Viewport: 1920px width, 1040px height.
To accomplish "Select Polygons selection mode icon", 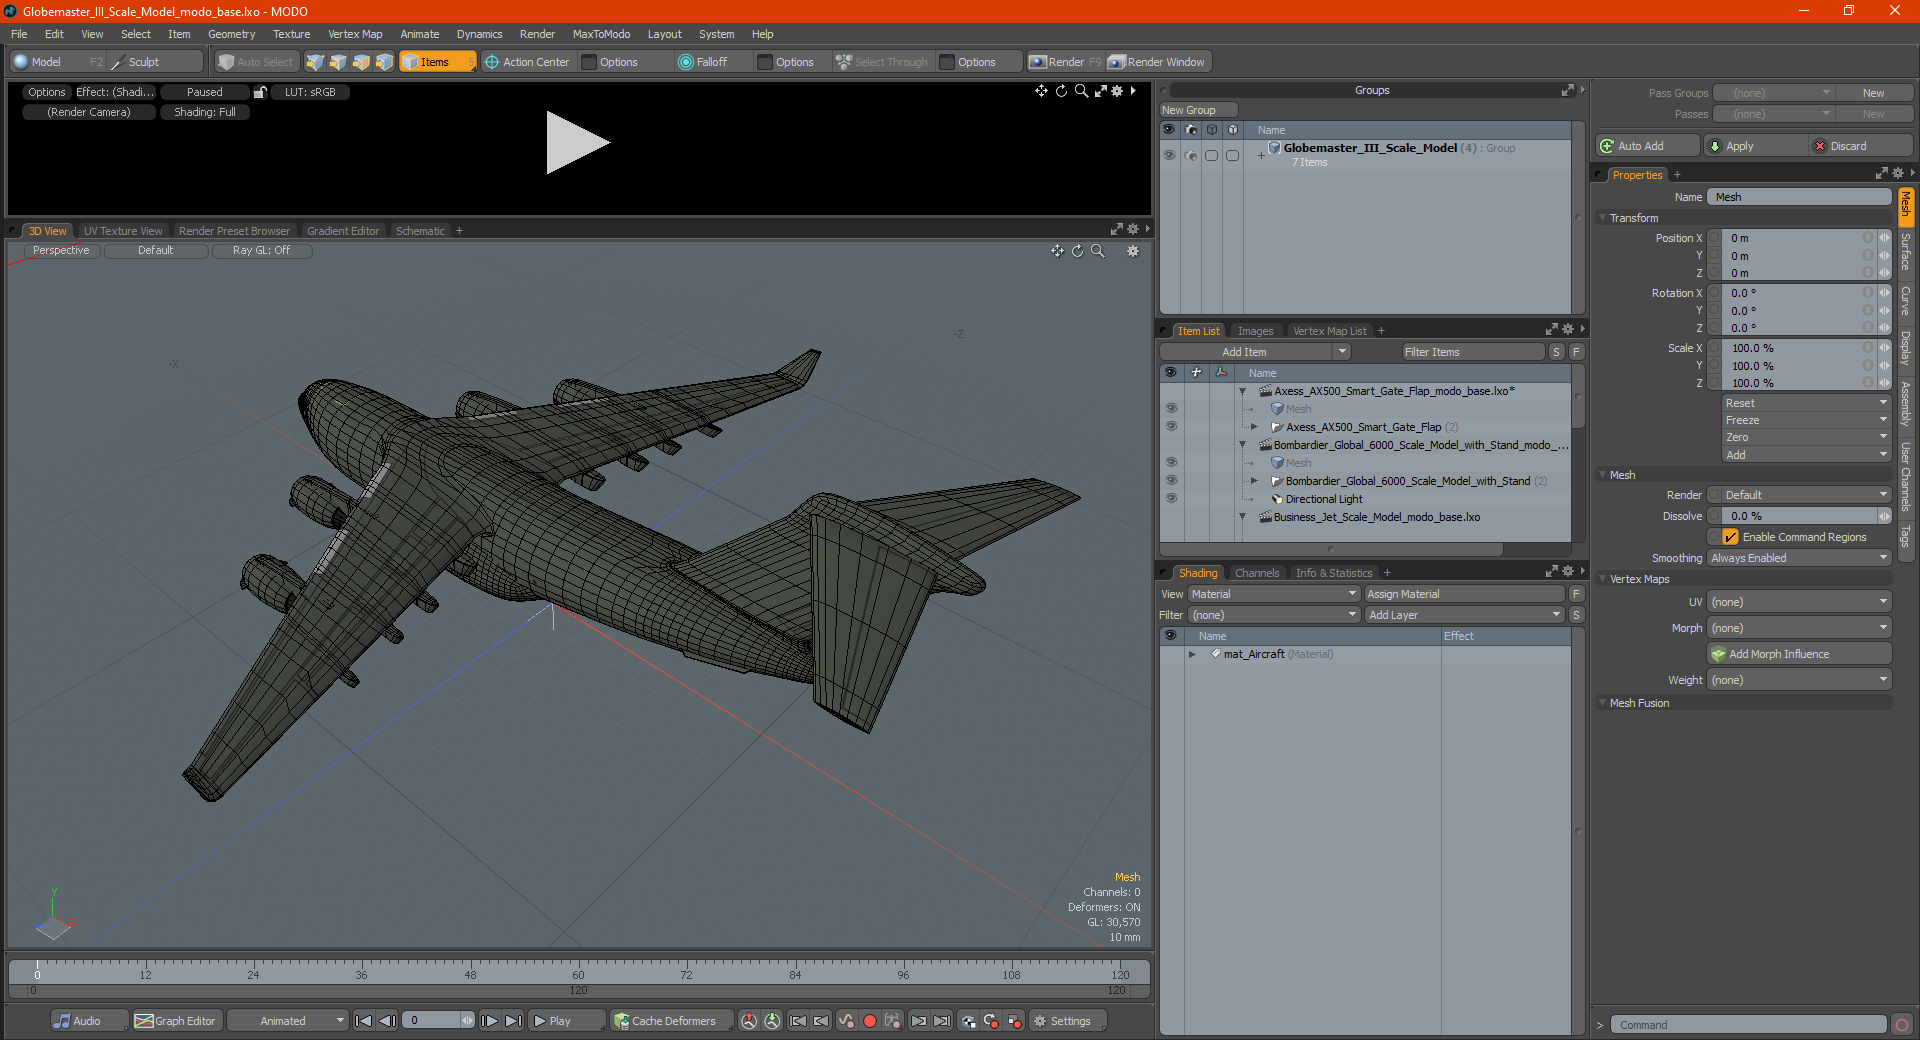I will tap(361, 62).
